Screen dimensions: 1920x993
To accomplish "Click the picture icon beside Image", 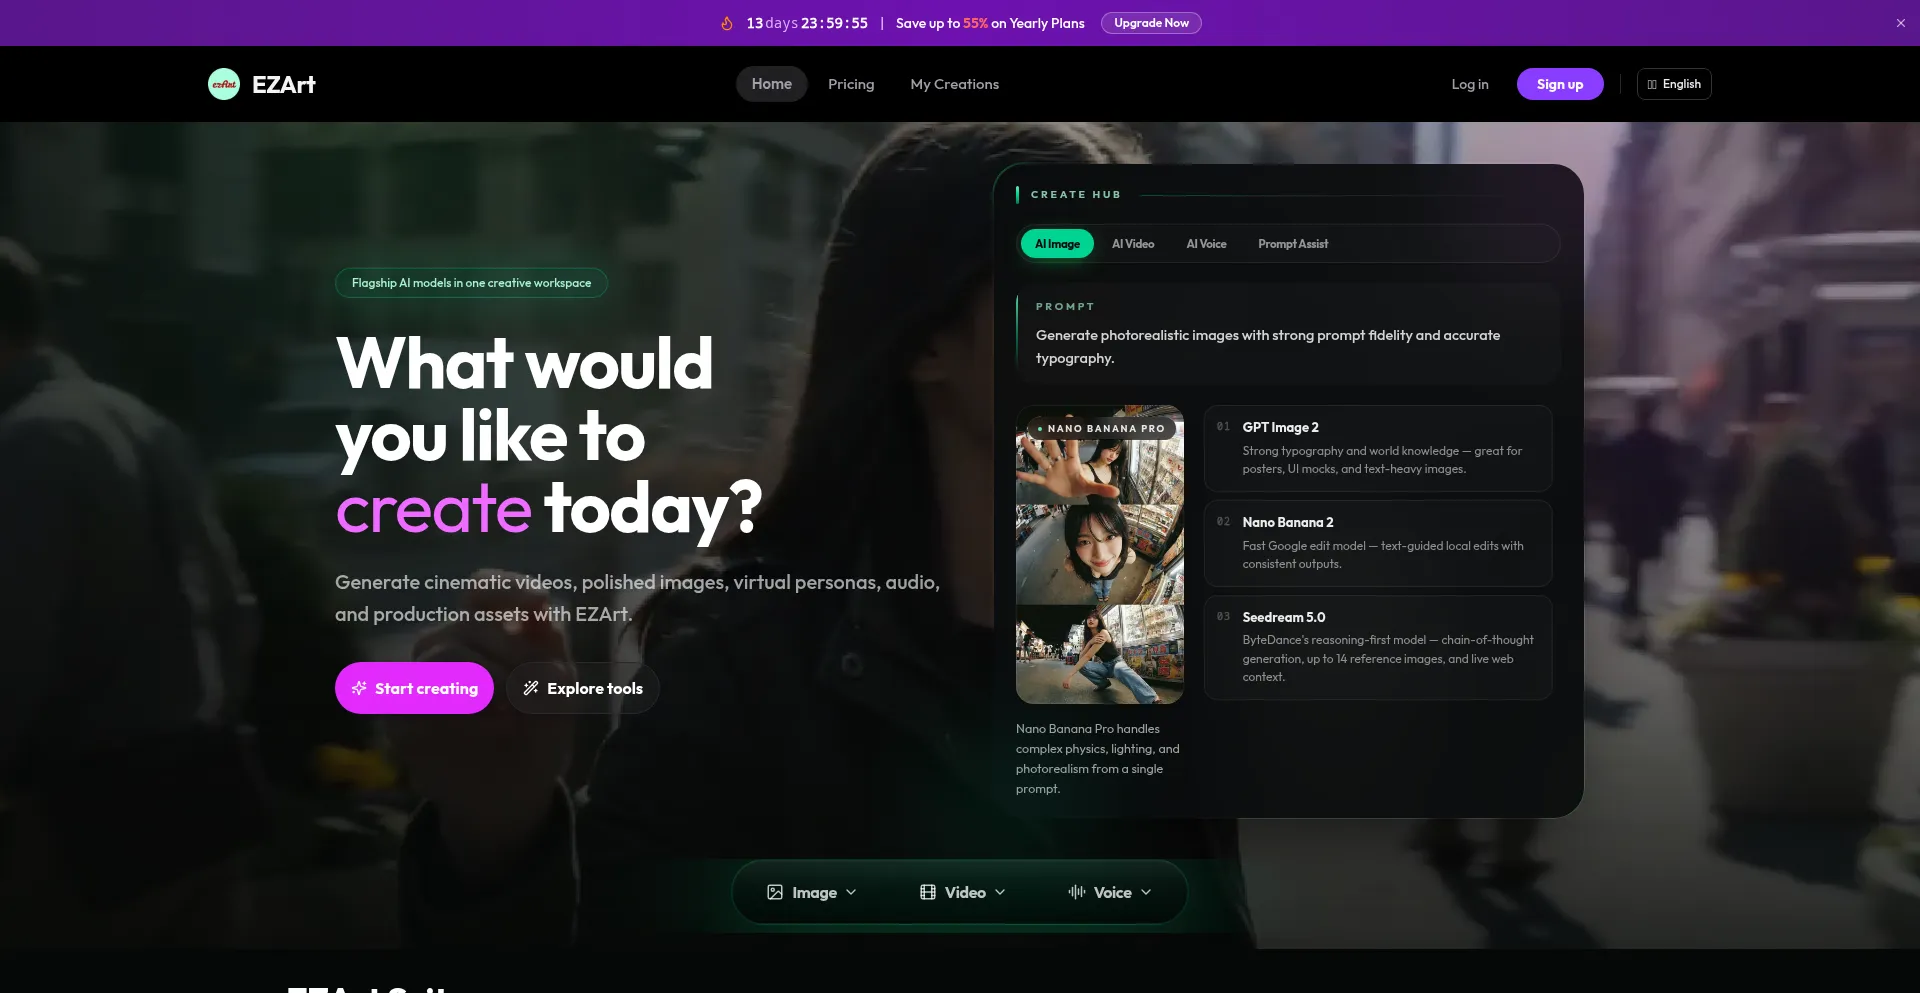I will tap(775, 892).
